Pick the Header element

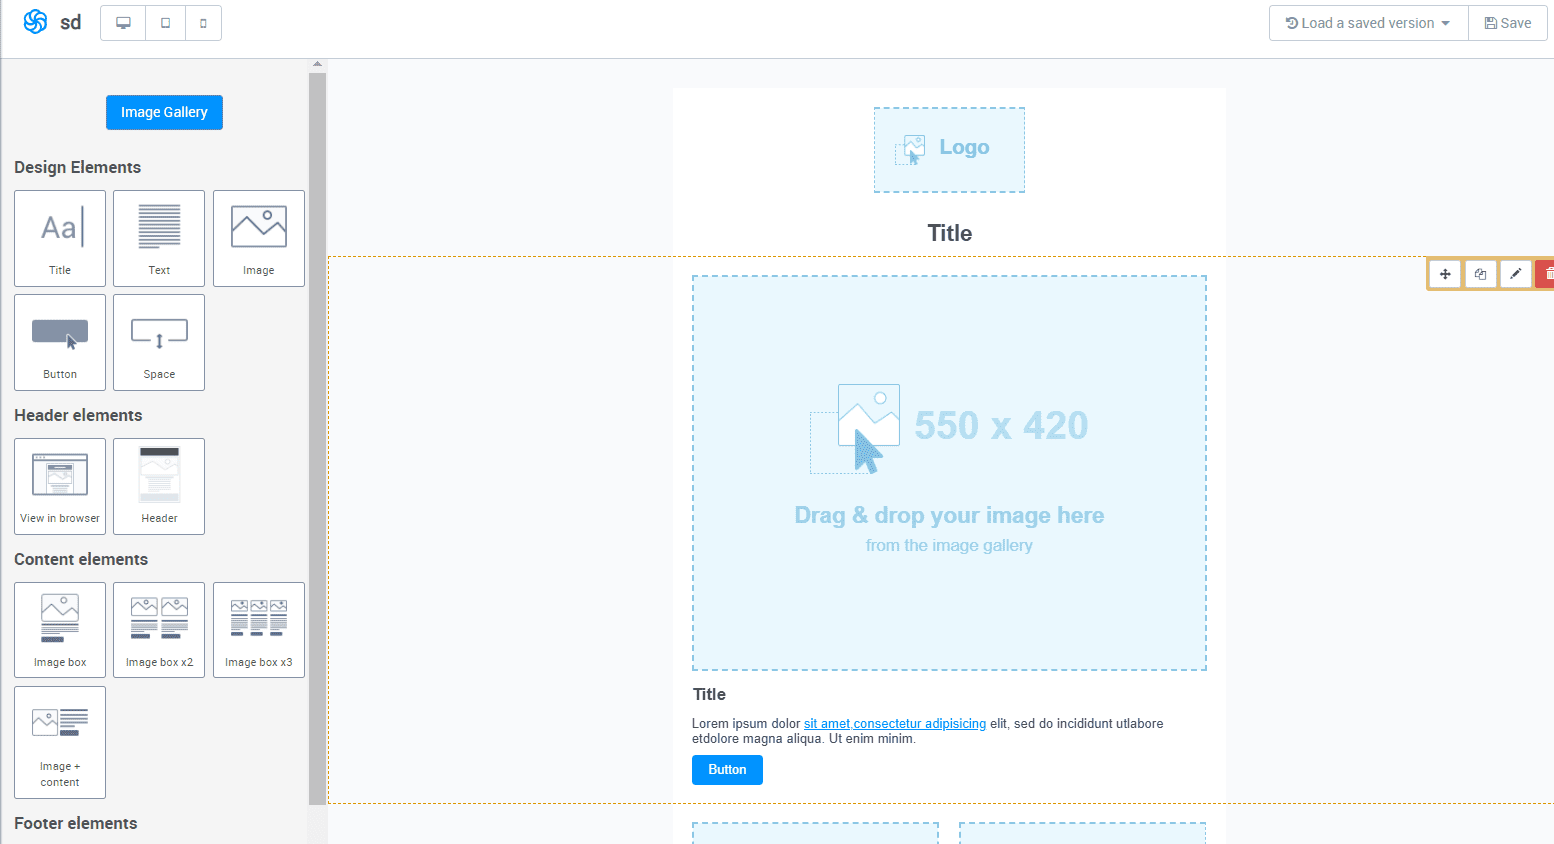pyautogui.click(x=158, y=486)
